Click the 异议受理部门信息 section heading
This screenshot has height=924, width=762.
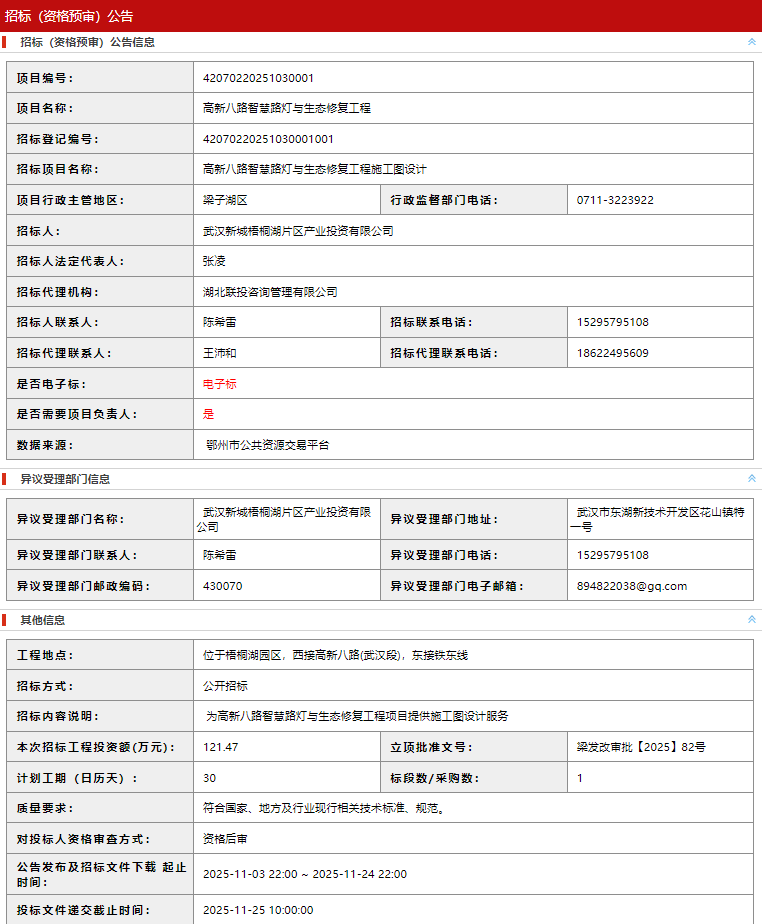coord(65,479)
